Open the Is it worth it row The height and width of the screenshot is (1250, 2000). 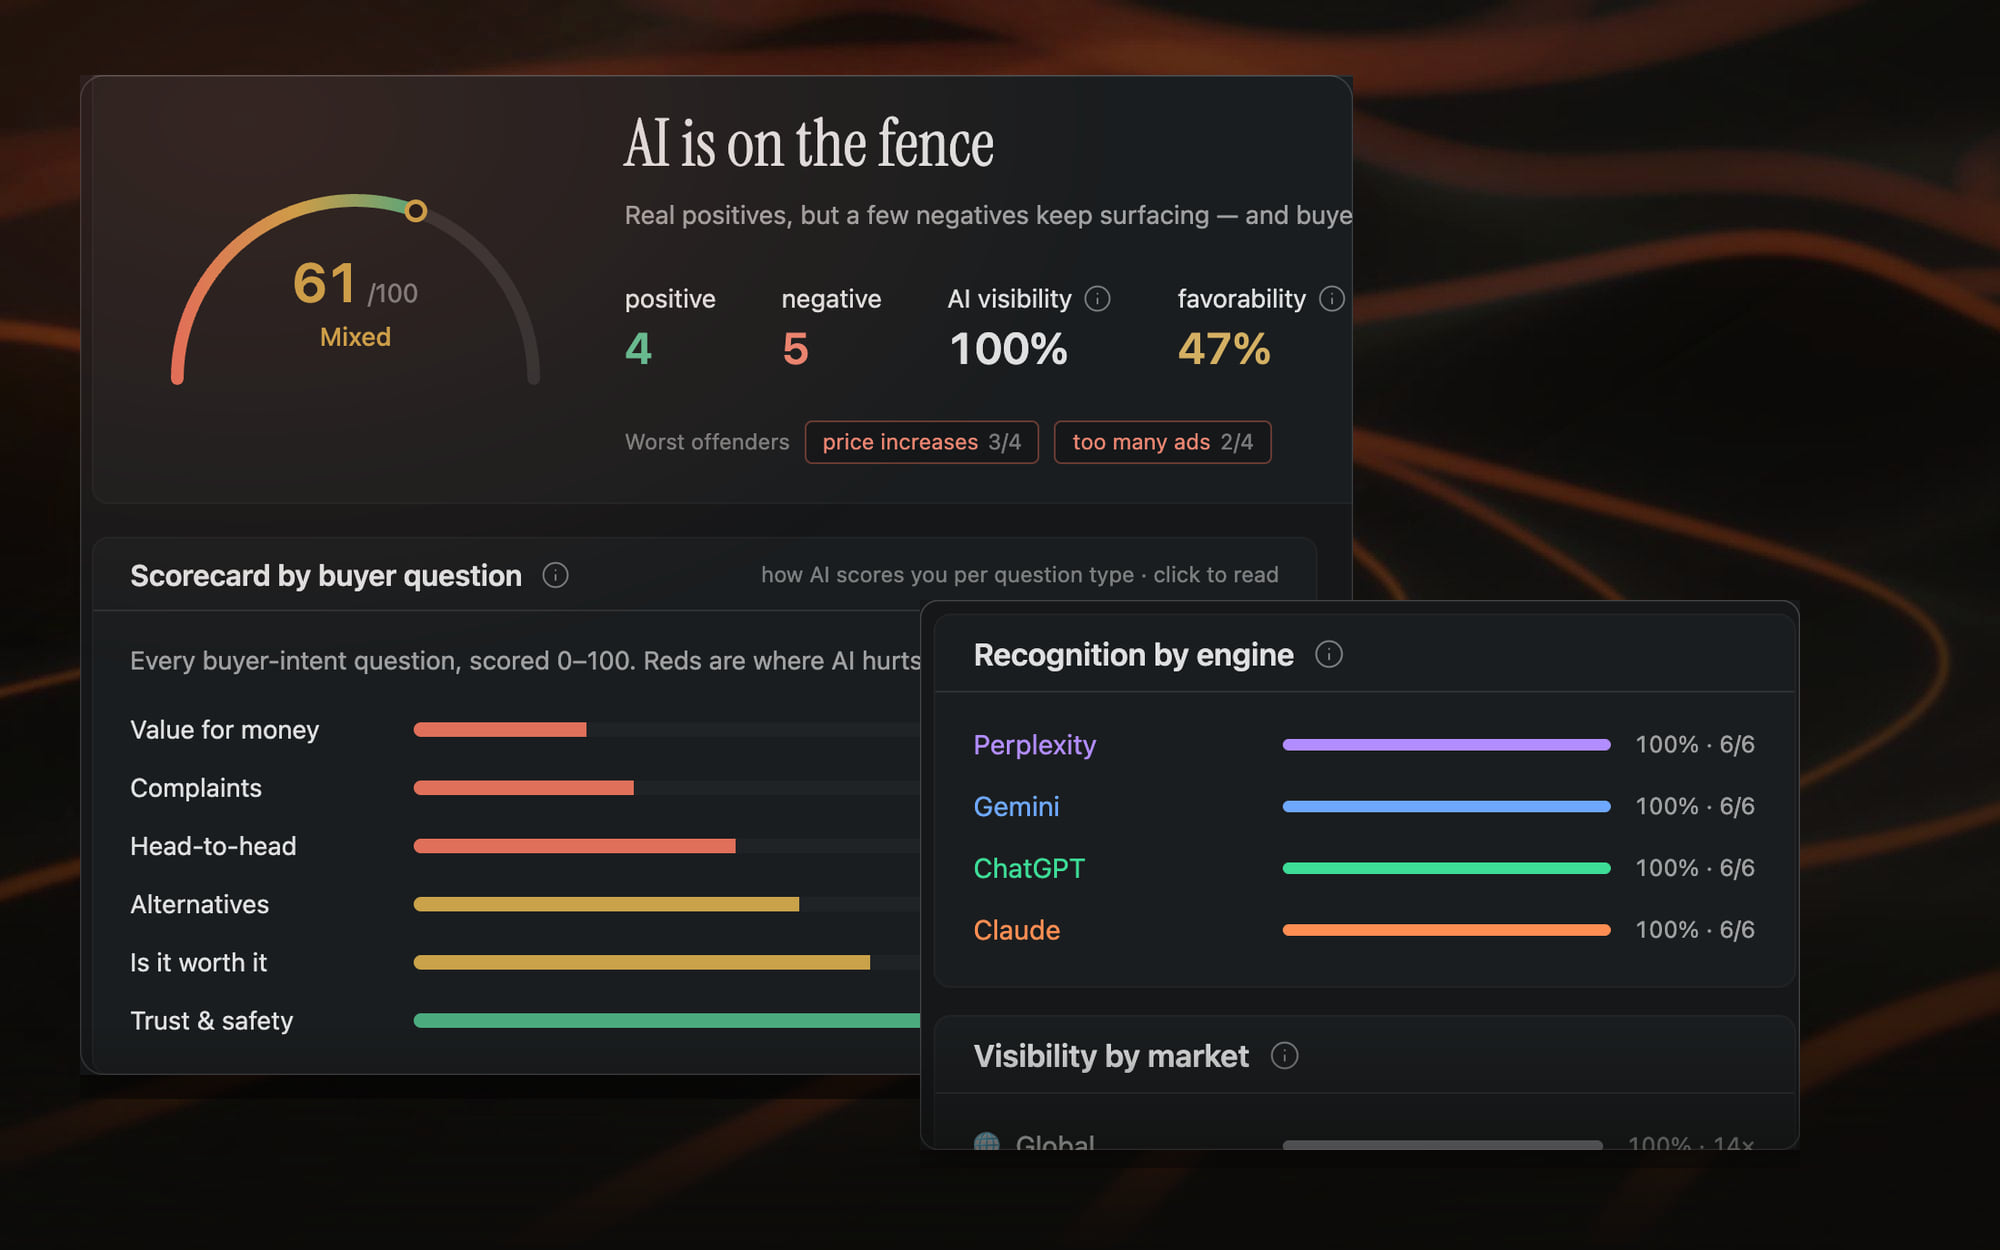525,962
